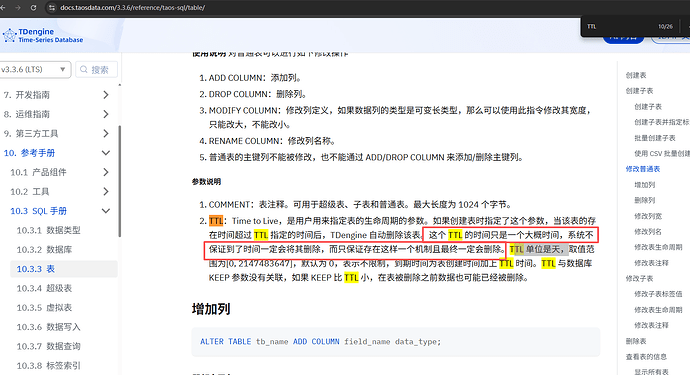This screenshot has height=375, width=690.
Task: Open 7. 开发指南 in sidebar
Action: coord(26,95)
